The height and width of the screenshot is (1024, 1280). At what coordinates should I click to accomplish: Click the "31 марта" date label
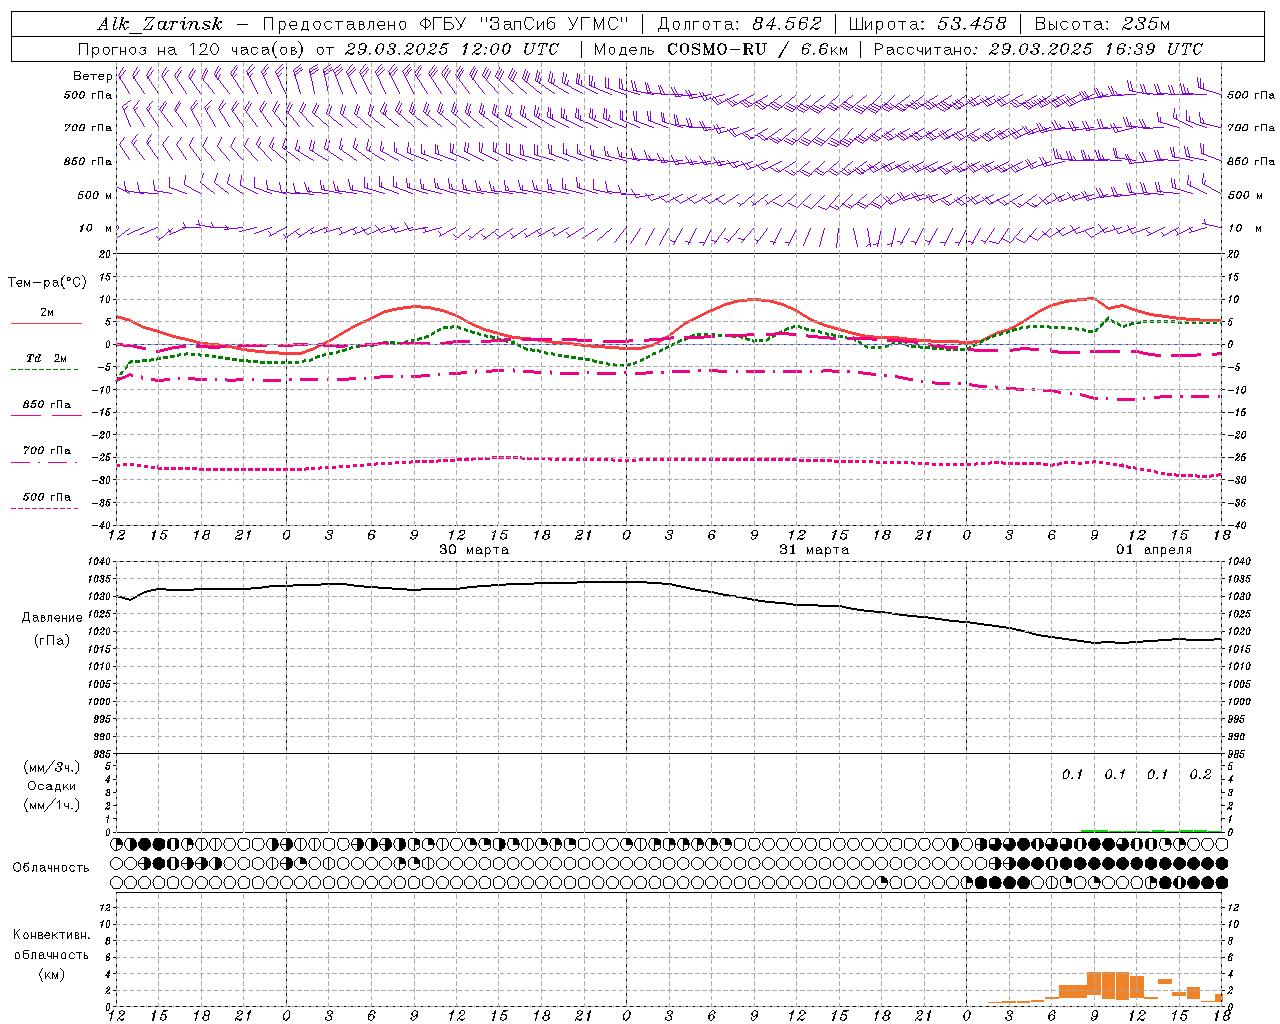click(814, 550)
